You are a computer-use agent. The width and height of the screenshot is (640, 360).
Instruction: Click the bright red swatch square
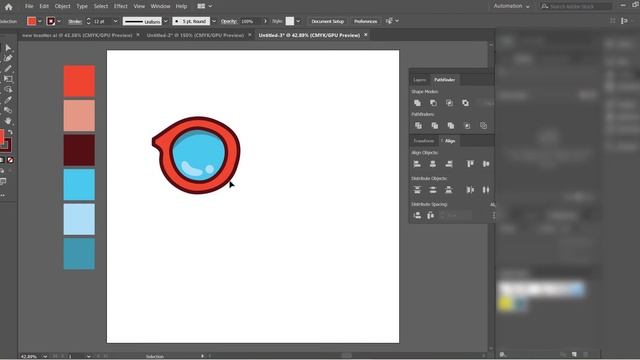coord(79,81)
